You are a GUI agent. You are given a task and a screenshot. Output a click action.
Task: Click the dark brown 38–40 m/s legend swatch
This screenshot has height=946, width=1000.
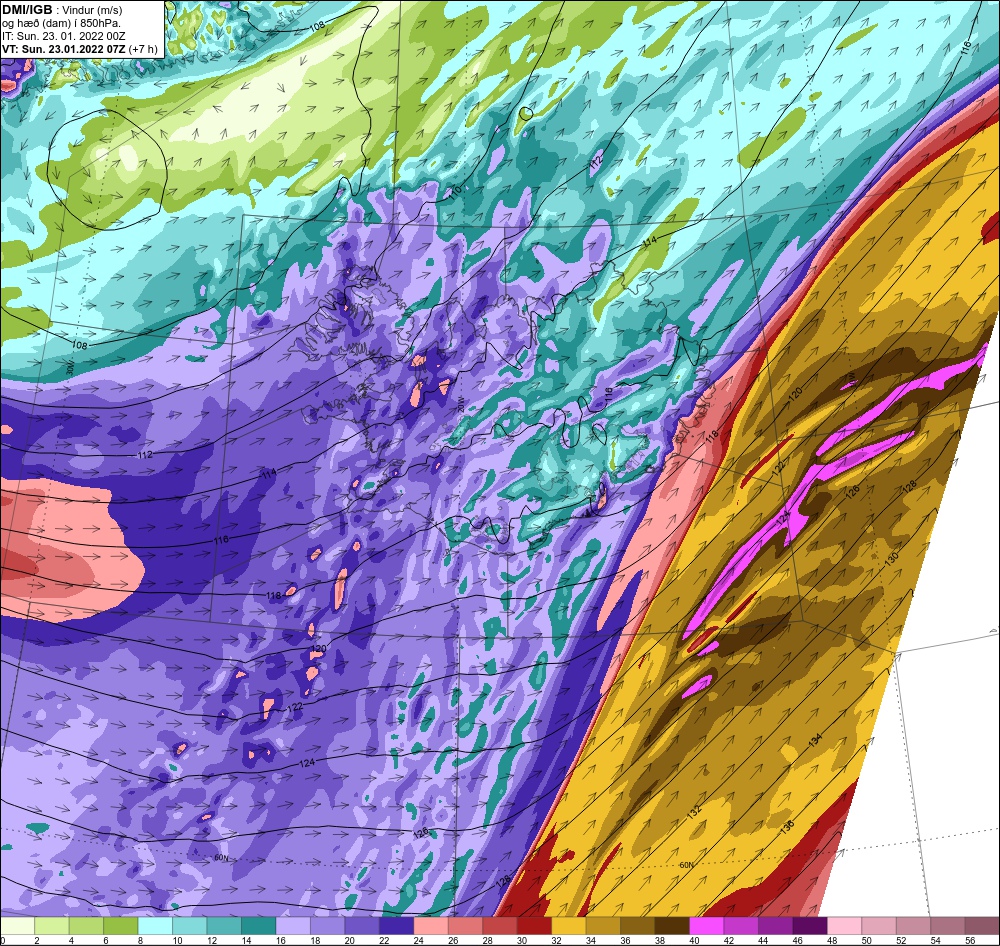[x=672, y=926]
